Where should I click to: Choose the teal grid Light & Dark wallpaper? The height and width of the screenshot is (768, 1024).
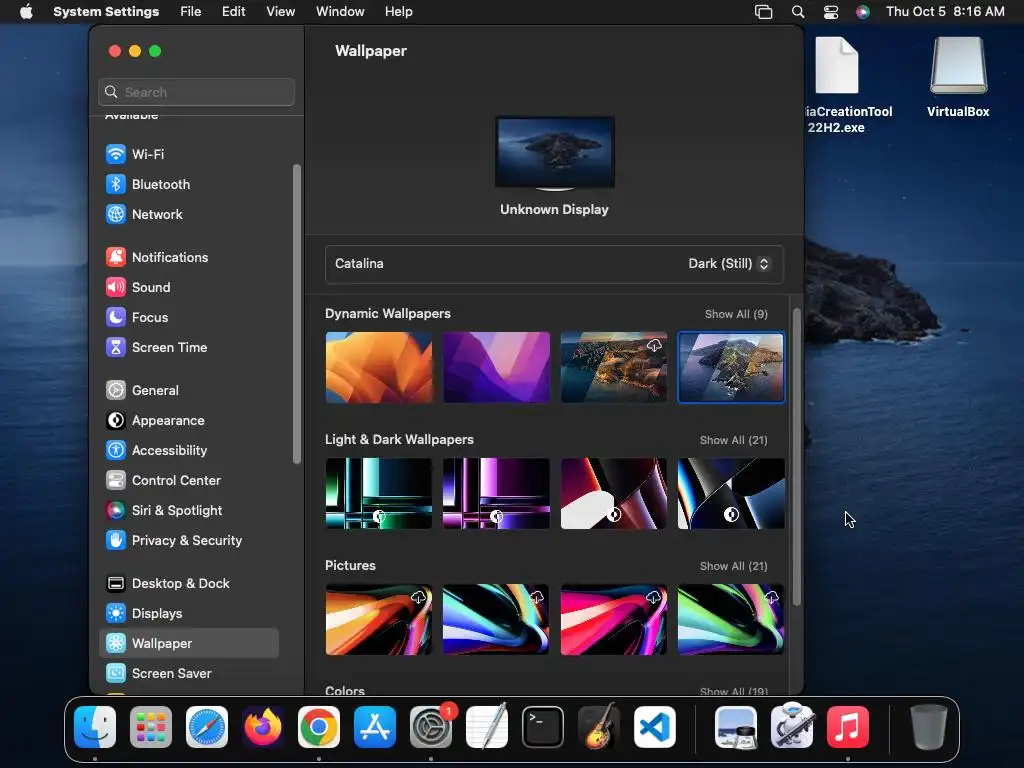pos(379,493)
